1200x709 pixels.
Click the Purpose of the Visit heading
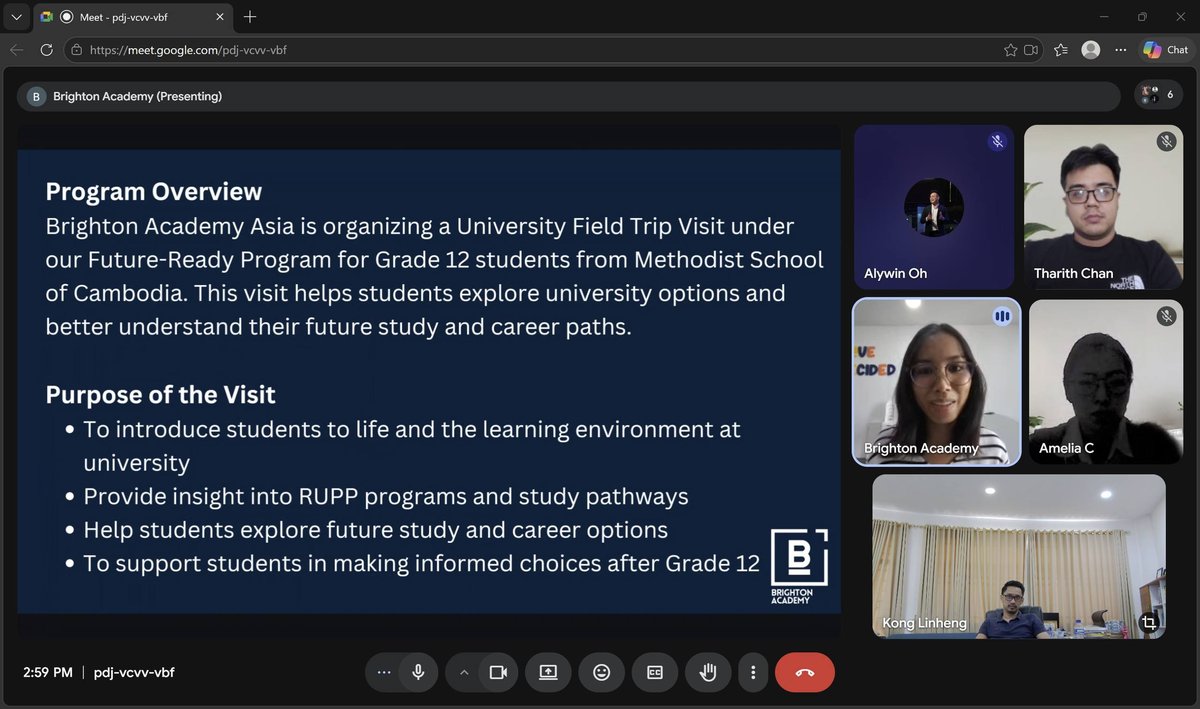[x=160, y=394]
